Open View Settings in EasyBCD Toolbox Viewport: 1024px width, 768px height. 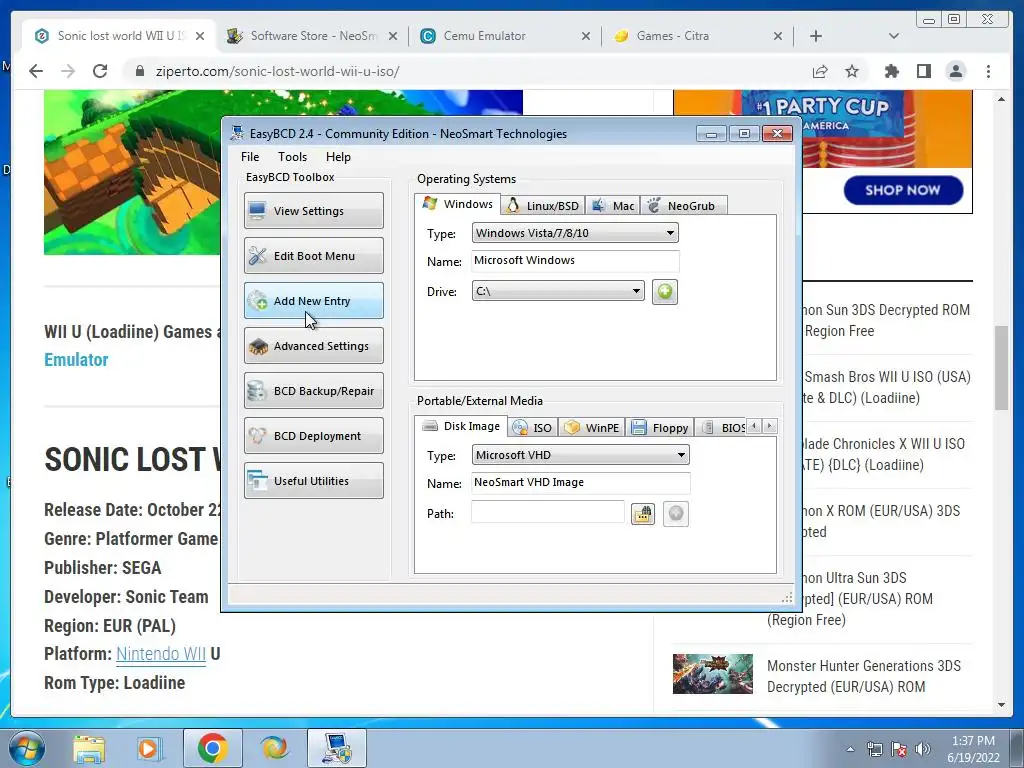pos(313,210)
